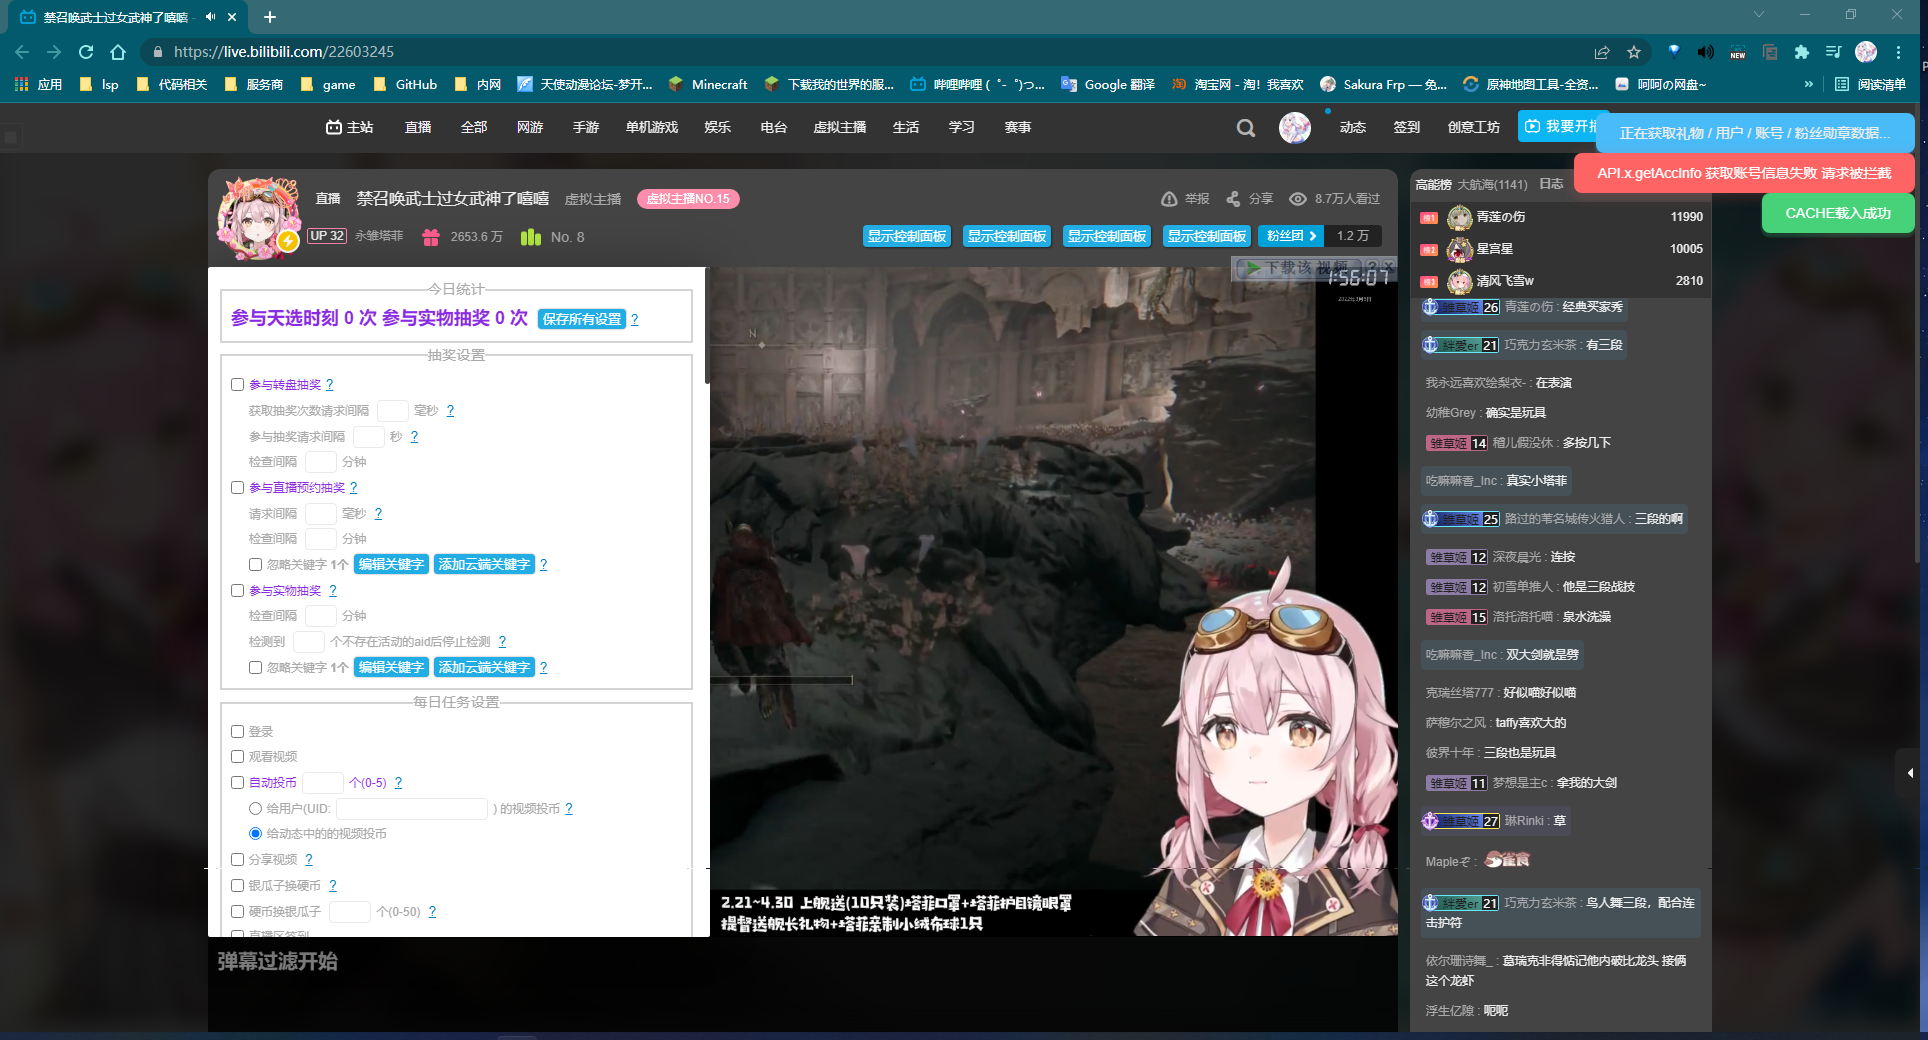This screenshot has height=1040, width=1928.
Task: Enable 参与转盘抽奖 checkbox
Action: 238,385
